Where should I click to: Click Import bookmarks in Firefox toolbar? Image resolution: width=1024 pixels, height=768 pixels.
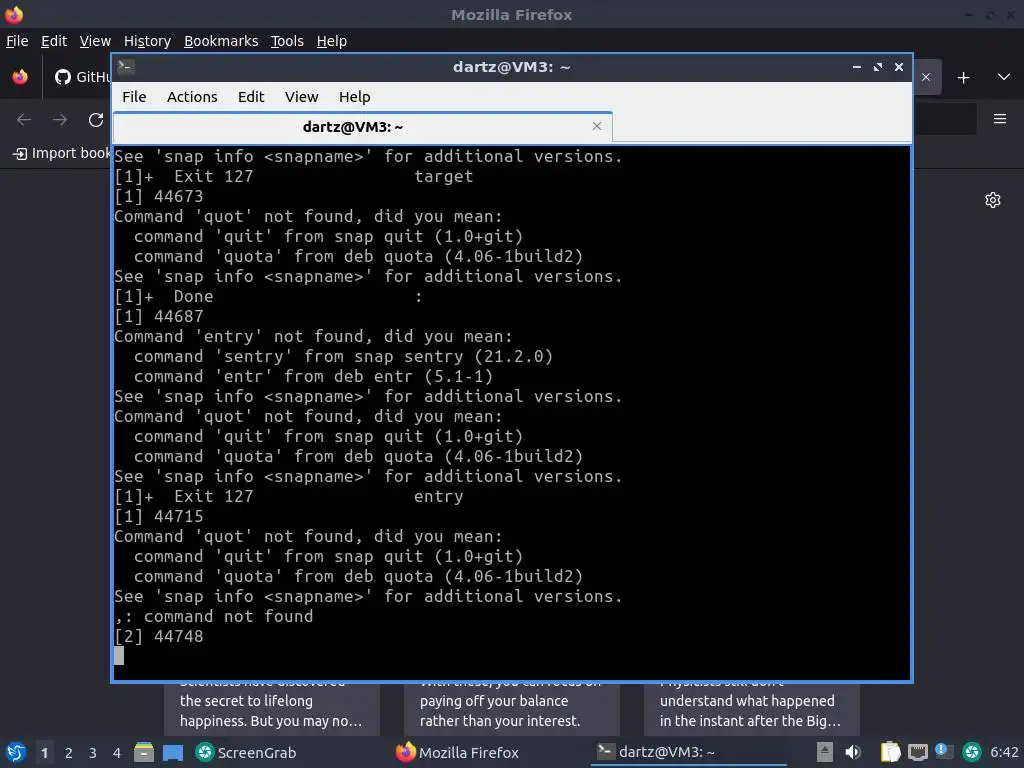tap(62, 153)
